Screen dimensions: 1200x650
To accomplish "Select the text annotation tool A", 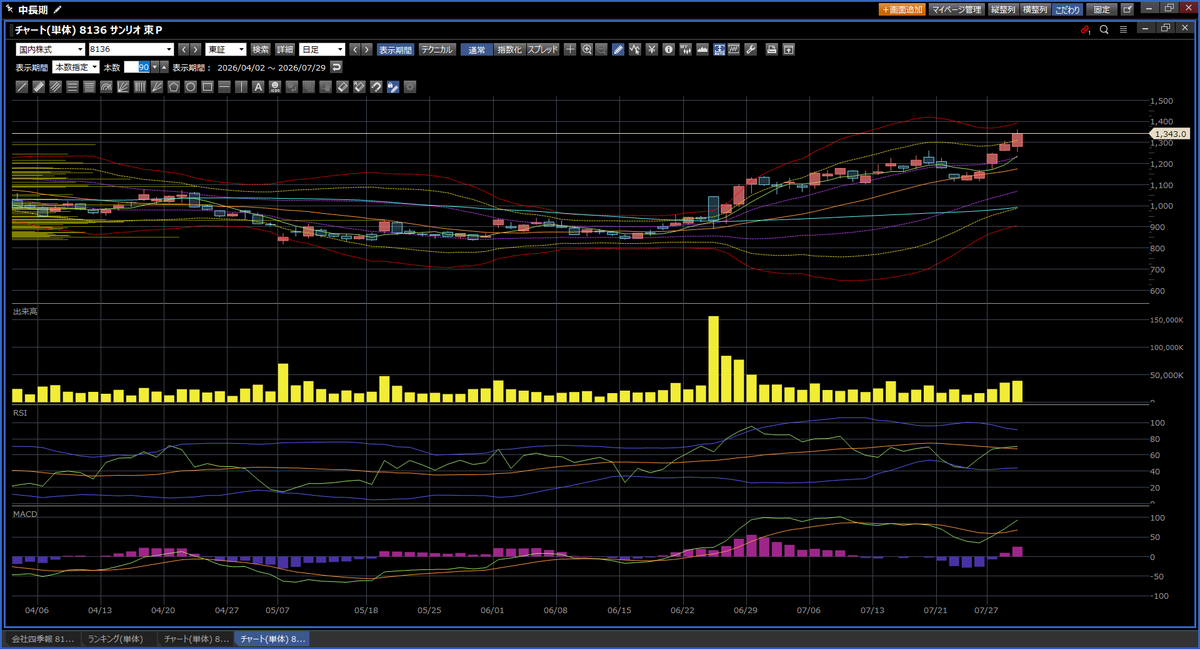I will point(258,87).
